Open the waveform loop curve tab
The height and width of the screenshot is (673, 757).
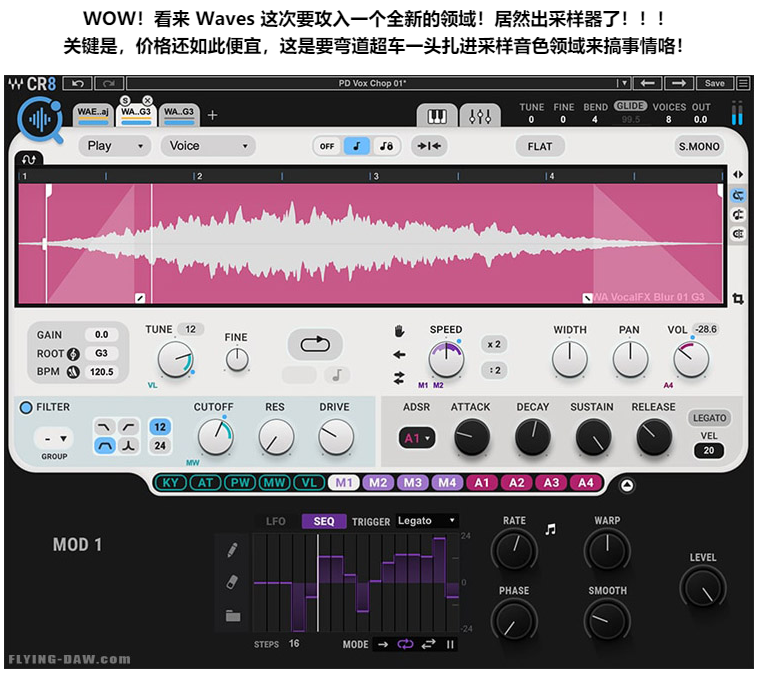28,159
